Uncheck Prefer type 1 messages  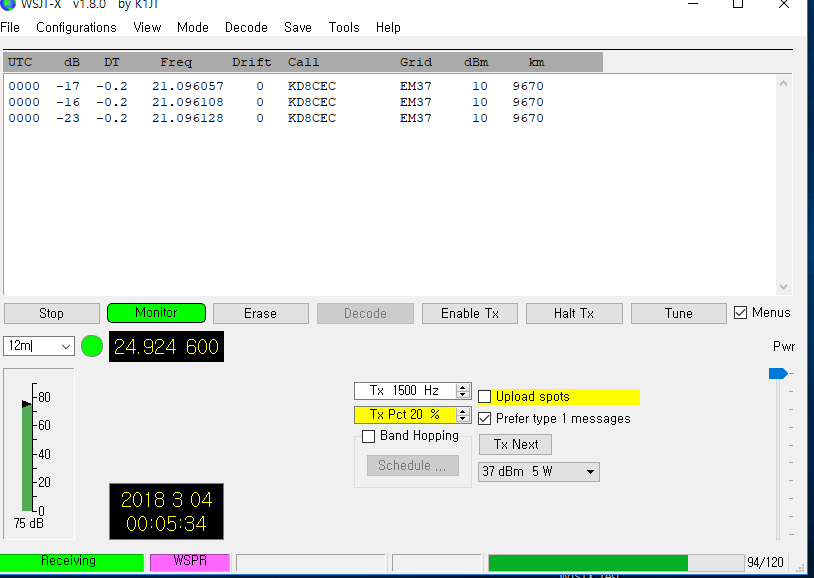484,418
